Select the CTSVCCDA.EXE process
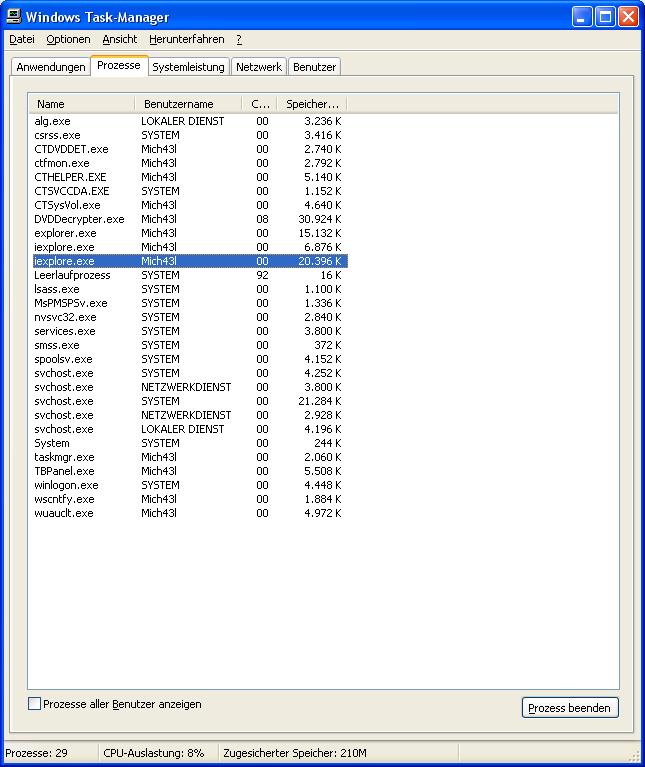 click(190, 191)
